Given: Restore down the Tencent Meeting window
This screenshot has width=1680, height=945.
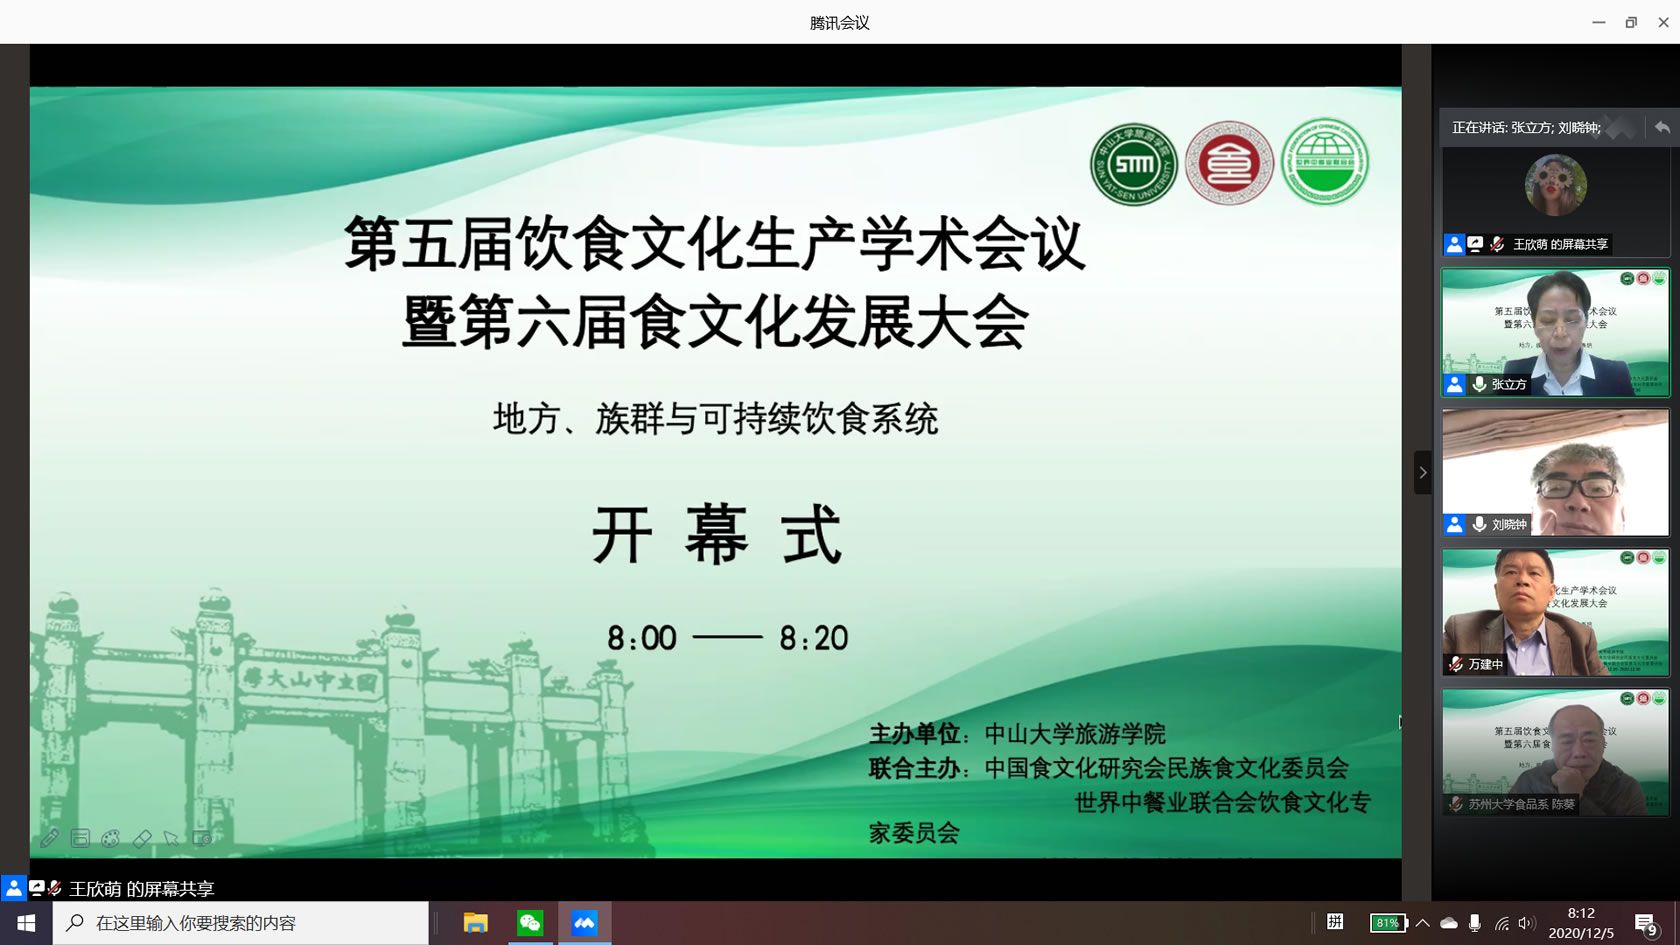Looking at the screenshot, I should click(x=1631, y=22).
